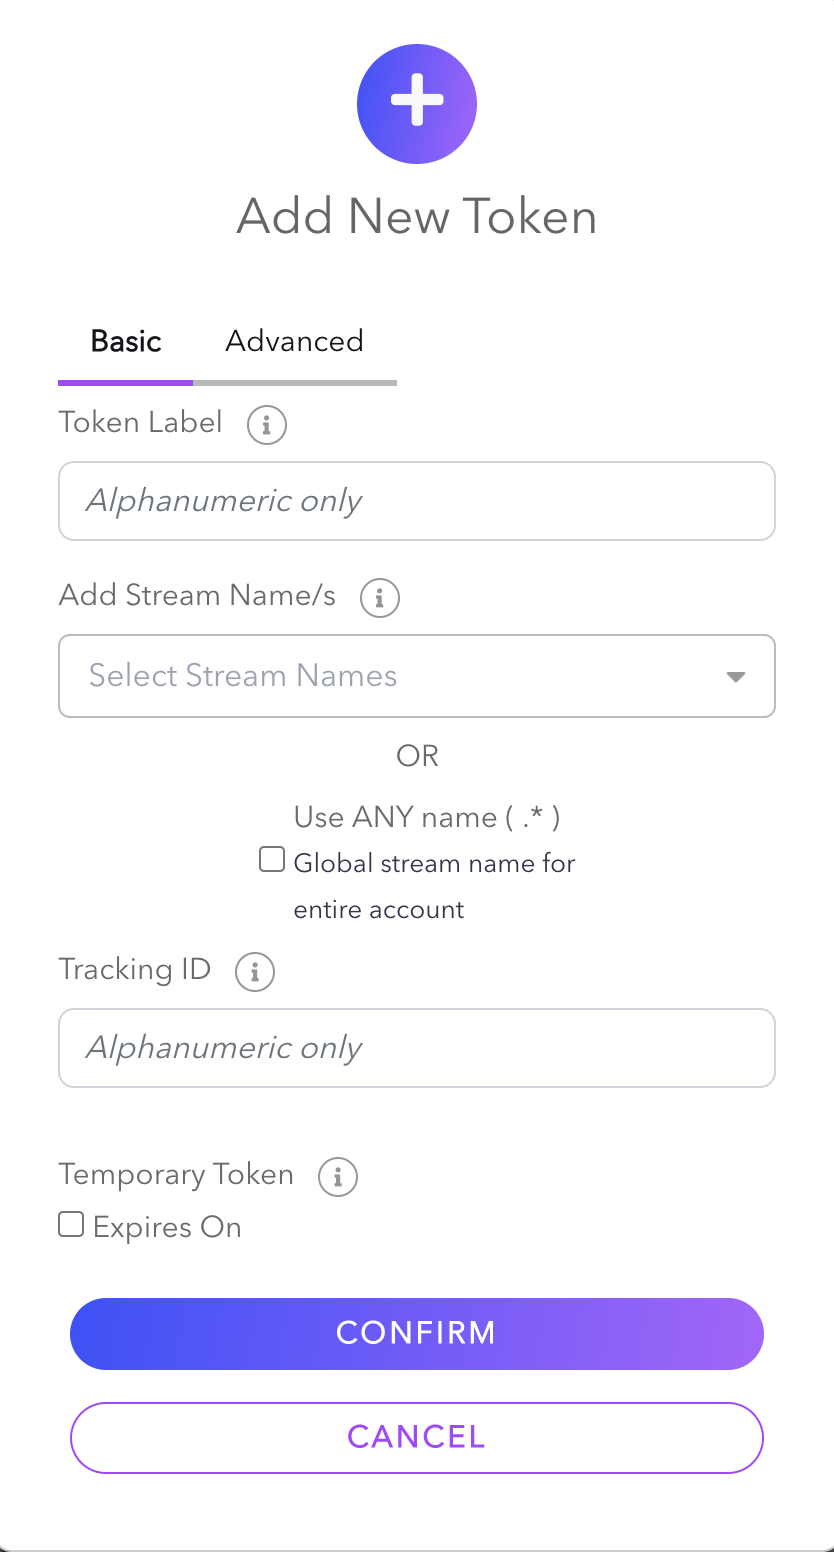Click into the Tracking ID text field
Screen dimensions: 834x1552
(x=417, y=1048)
